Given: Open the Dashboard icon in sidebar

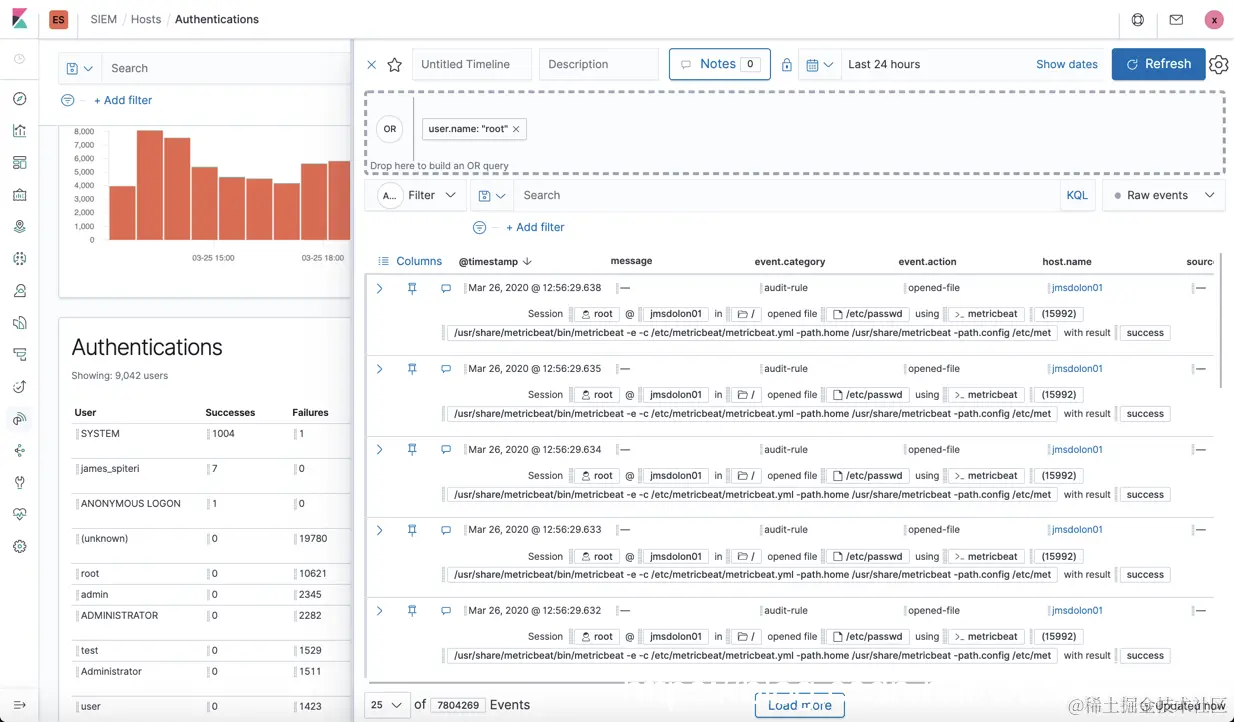Looking at the screenshot, I should [x=20, y=163].
